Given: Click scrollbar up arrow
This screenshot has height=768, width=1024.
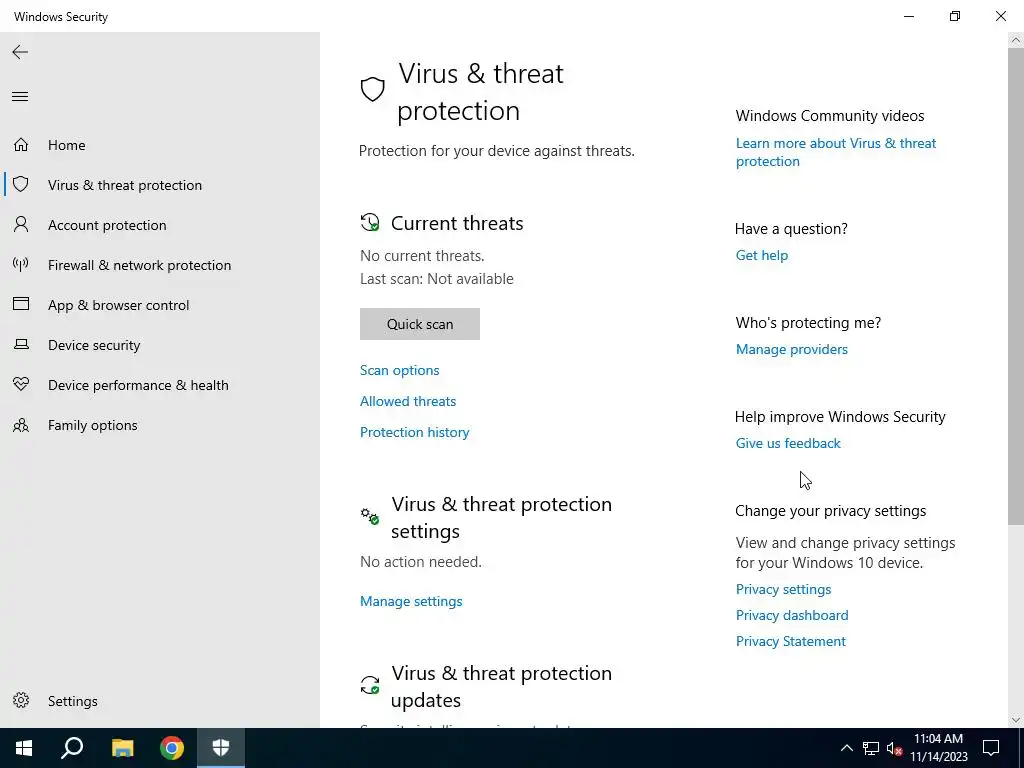Looking at the screenshot, I should (x=1016, y=40).
